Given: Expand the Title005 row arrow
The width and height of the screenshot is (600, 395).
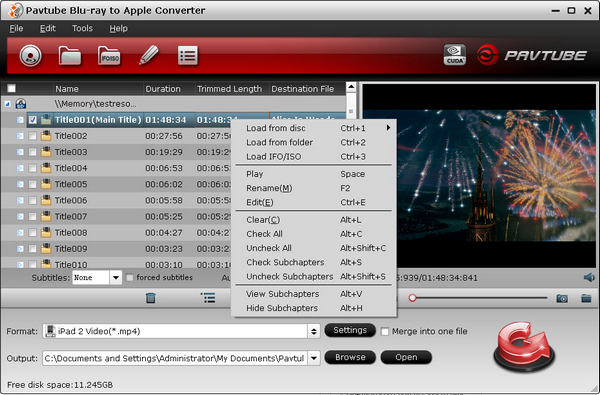Looking at the screenshot, I should point(20,184).
